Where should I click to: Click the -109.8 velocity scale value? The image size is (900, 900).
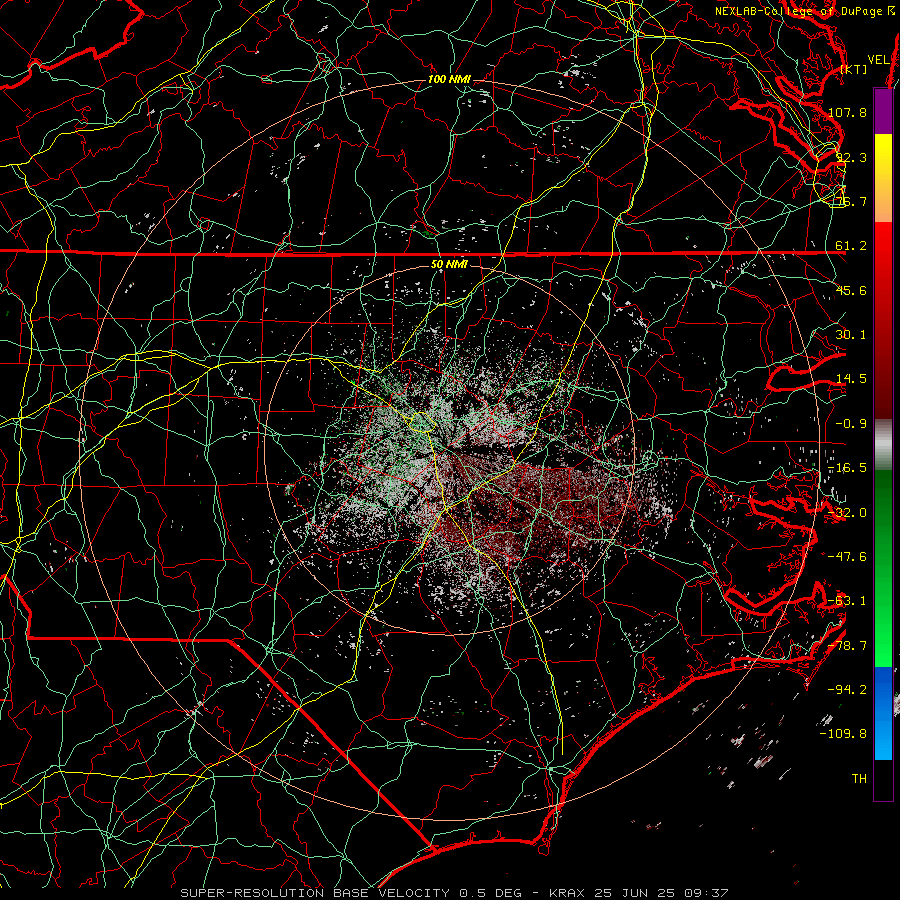point(844,734)
